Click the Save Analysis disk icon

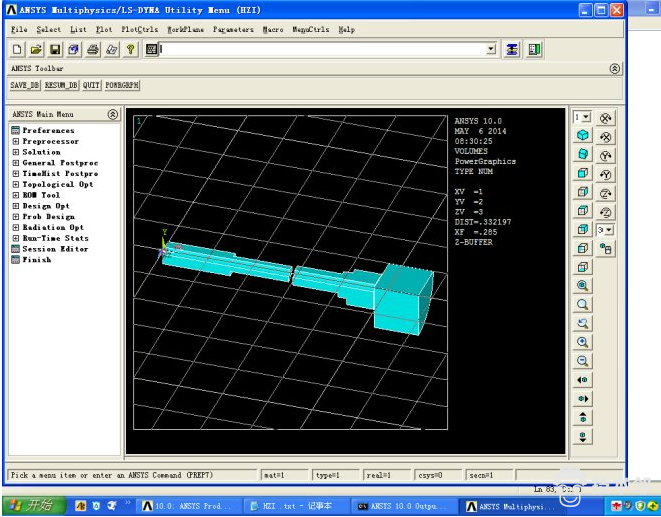pyautogui.click(x=55, y=49)
